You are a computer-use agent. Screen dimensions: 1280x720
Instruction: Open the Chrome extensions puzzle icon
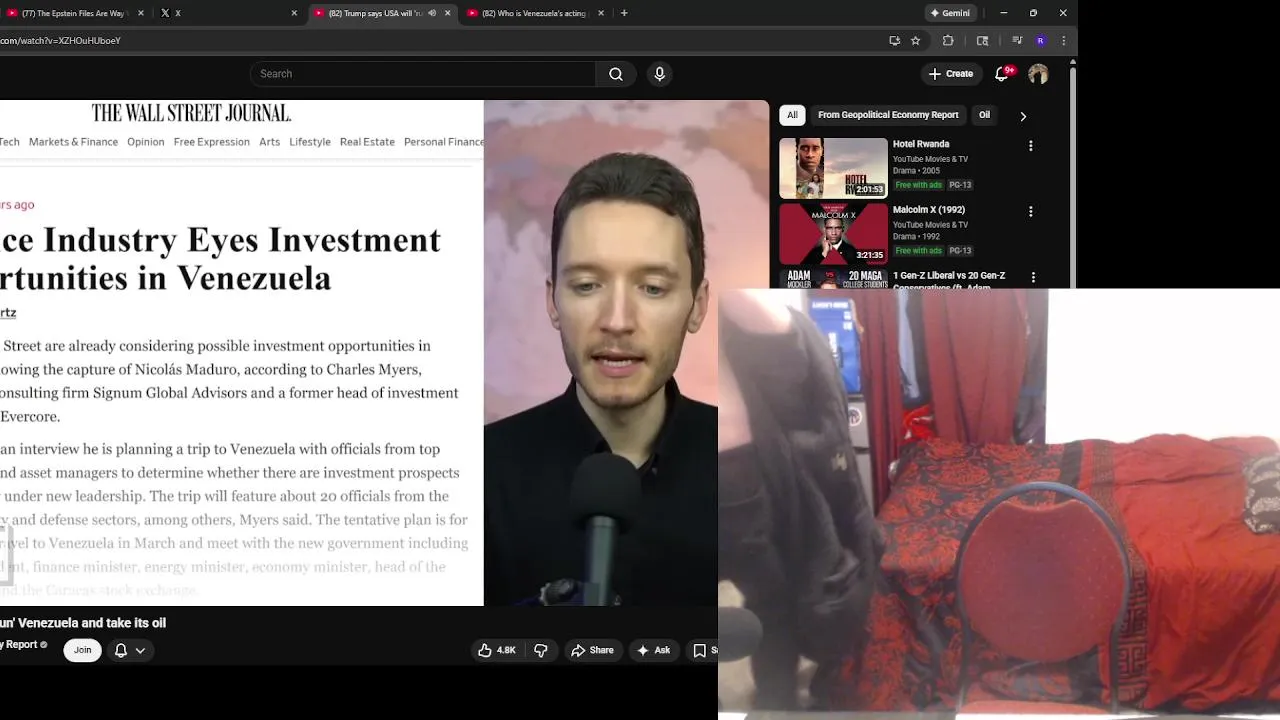tap(948, 41)
